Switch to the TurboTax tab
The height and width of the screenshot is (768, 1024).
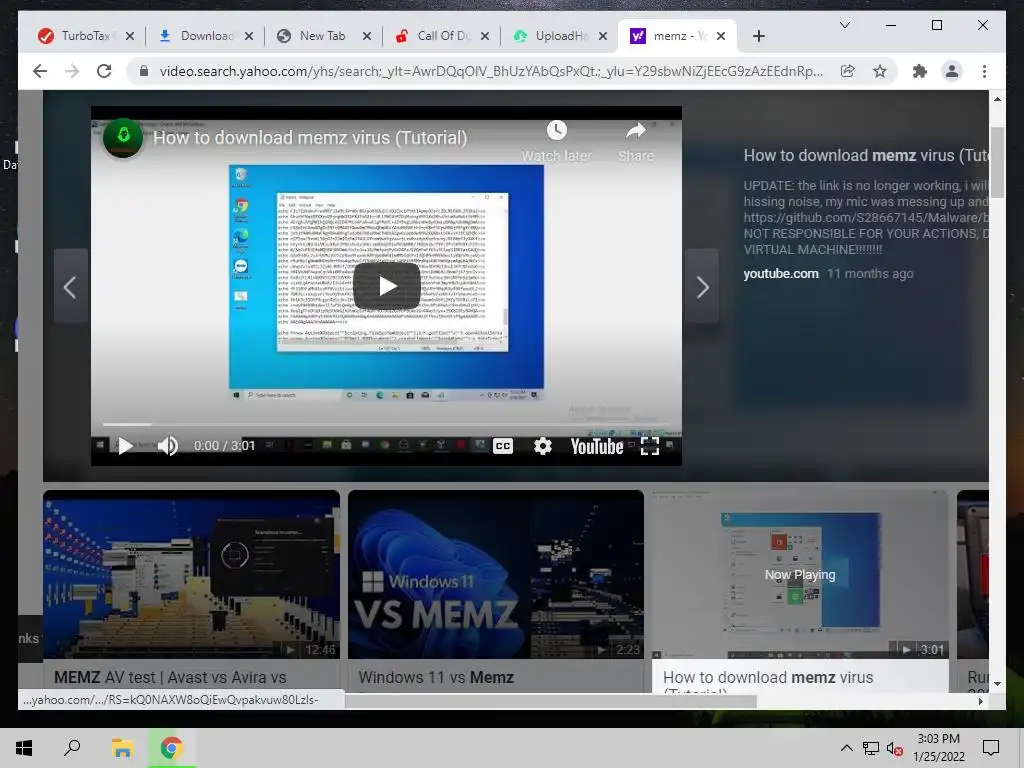point(85,36)
